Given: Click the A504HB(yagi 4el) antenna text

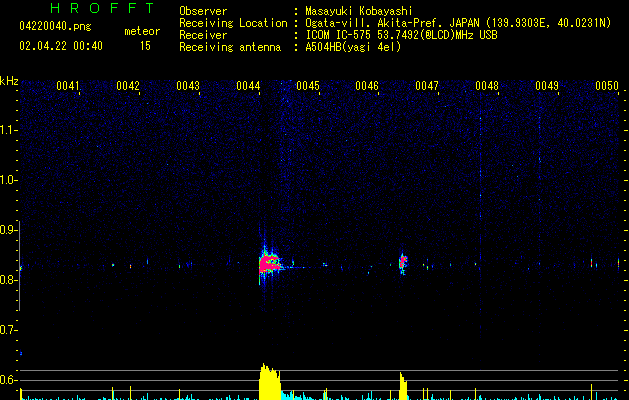Looking at the screenshot, I should 353,47.
